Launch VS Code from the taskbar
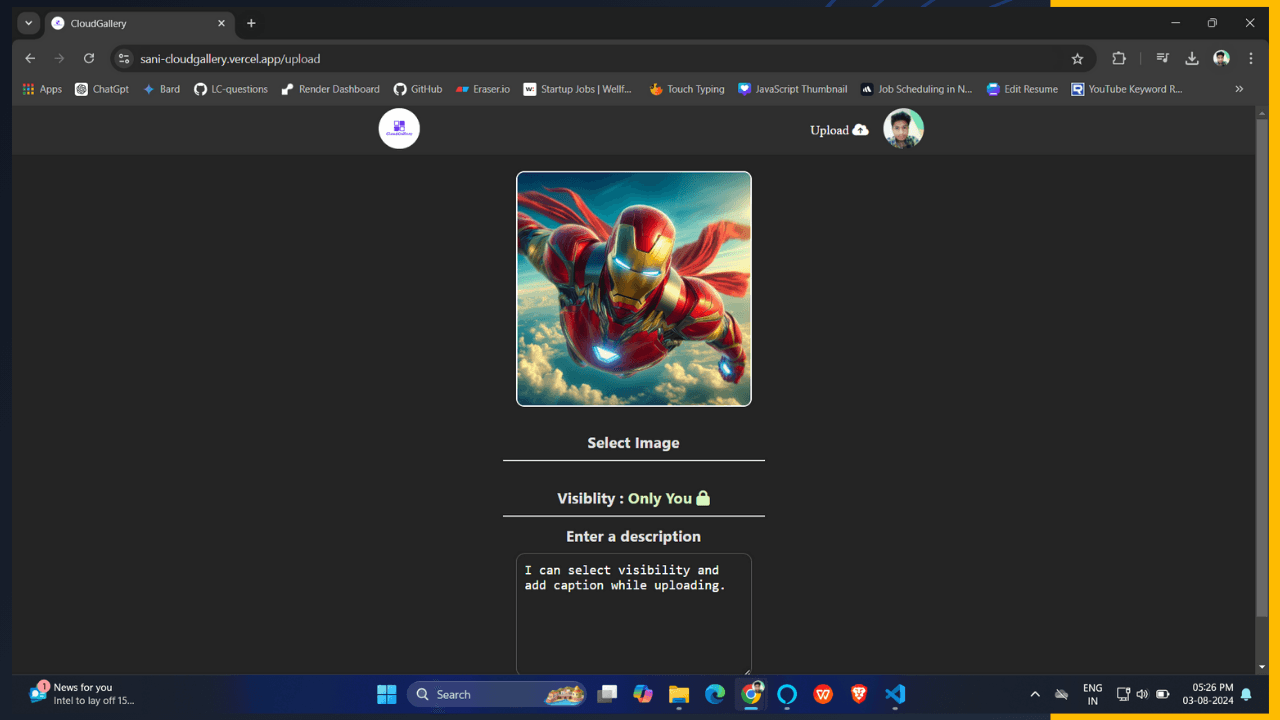Viewport: 1280px width, 720px height. [x=894, y=694]
